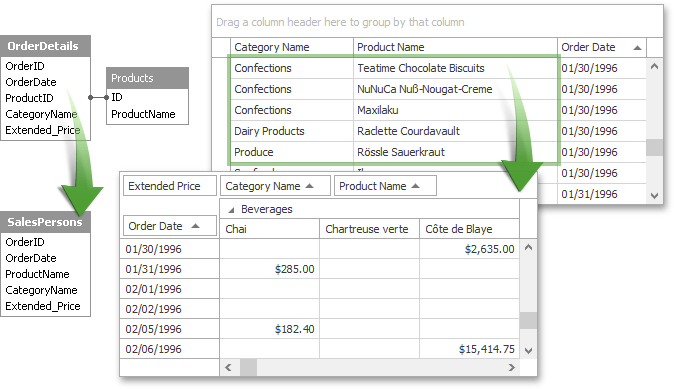
Task: Click pivot horizontal scroll right arrow
Action: 512,368
